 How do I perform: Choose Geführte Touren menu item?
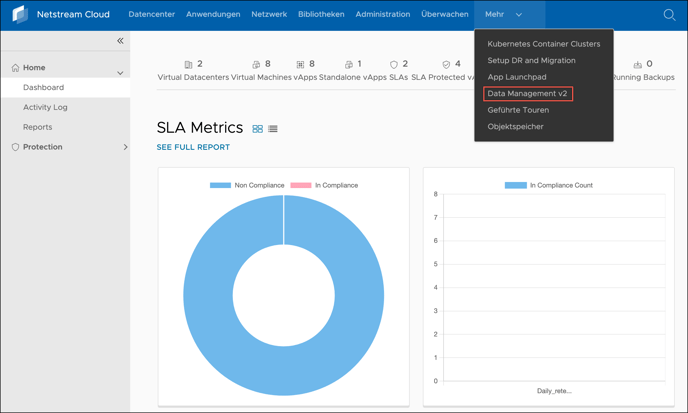coord(518,110)
